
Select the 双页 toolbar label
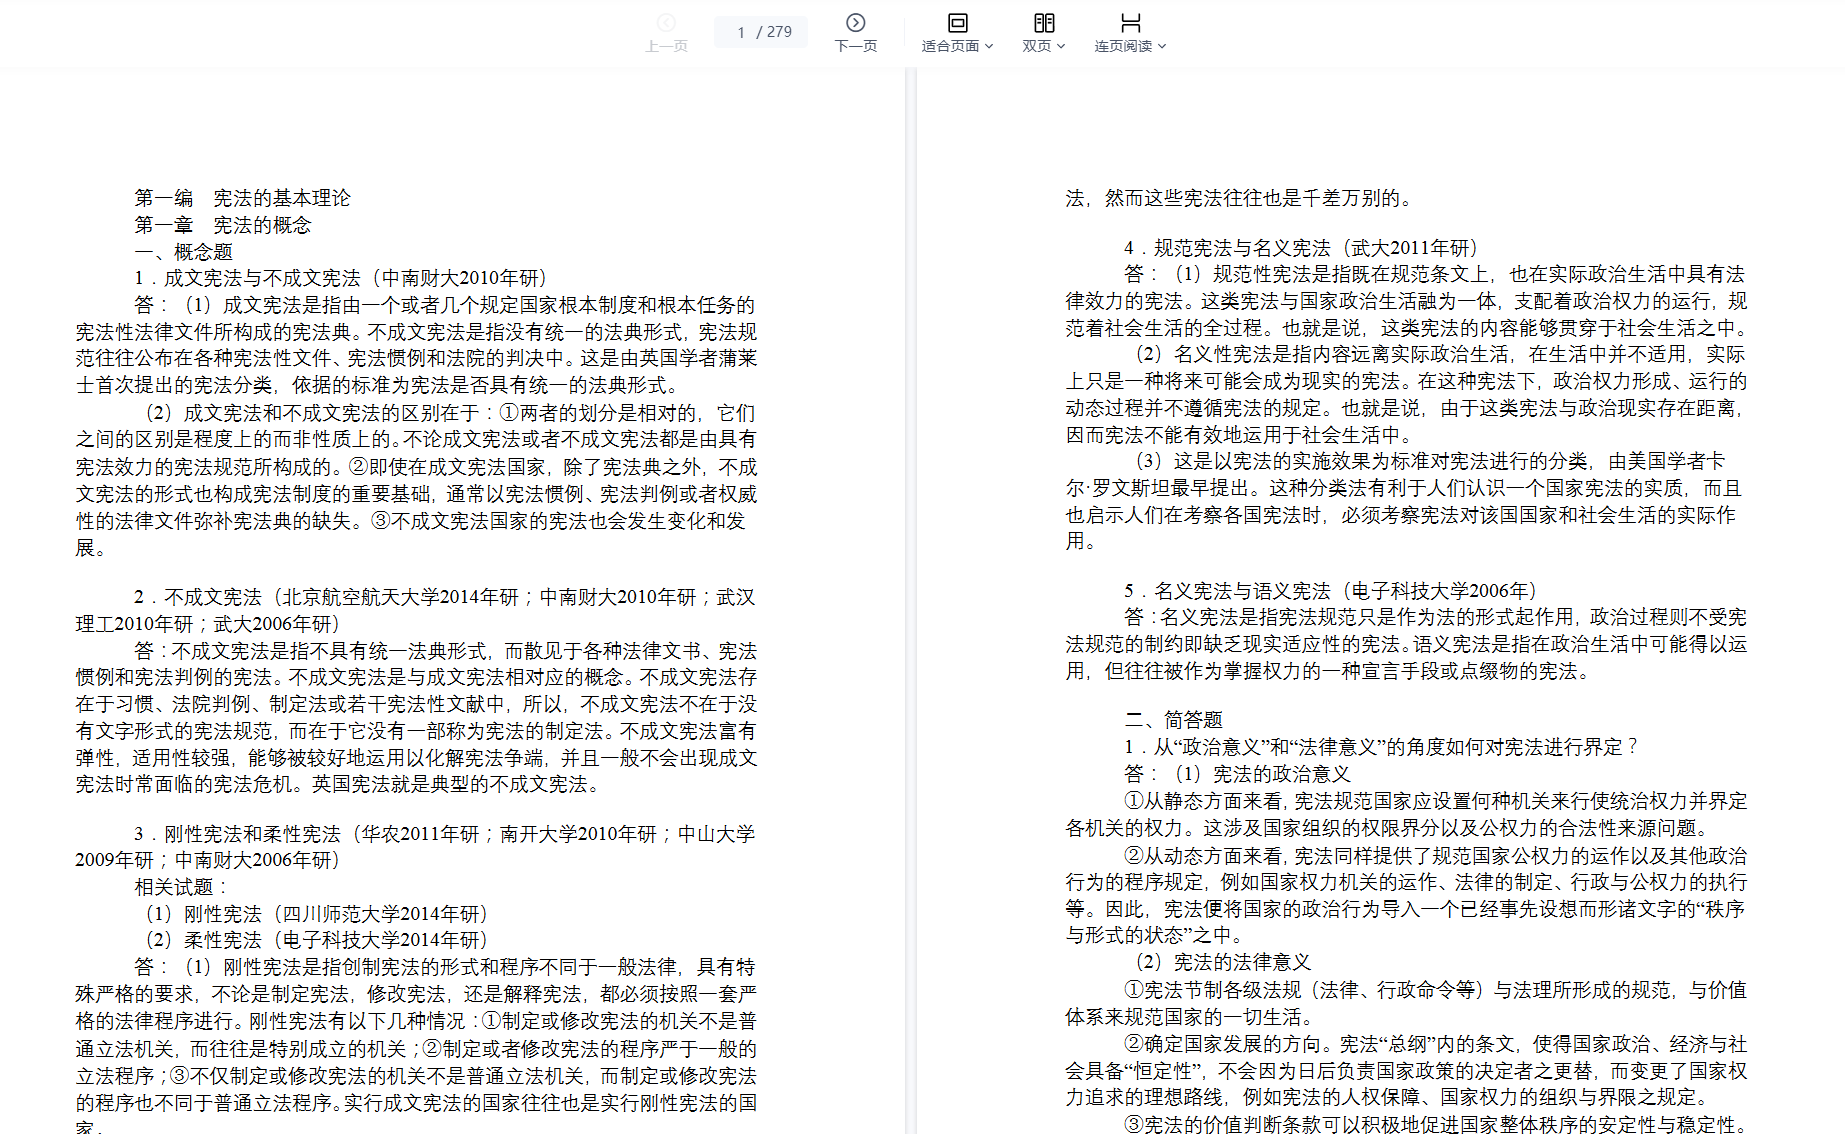tap(1036, 46)
